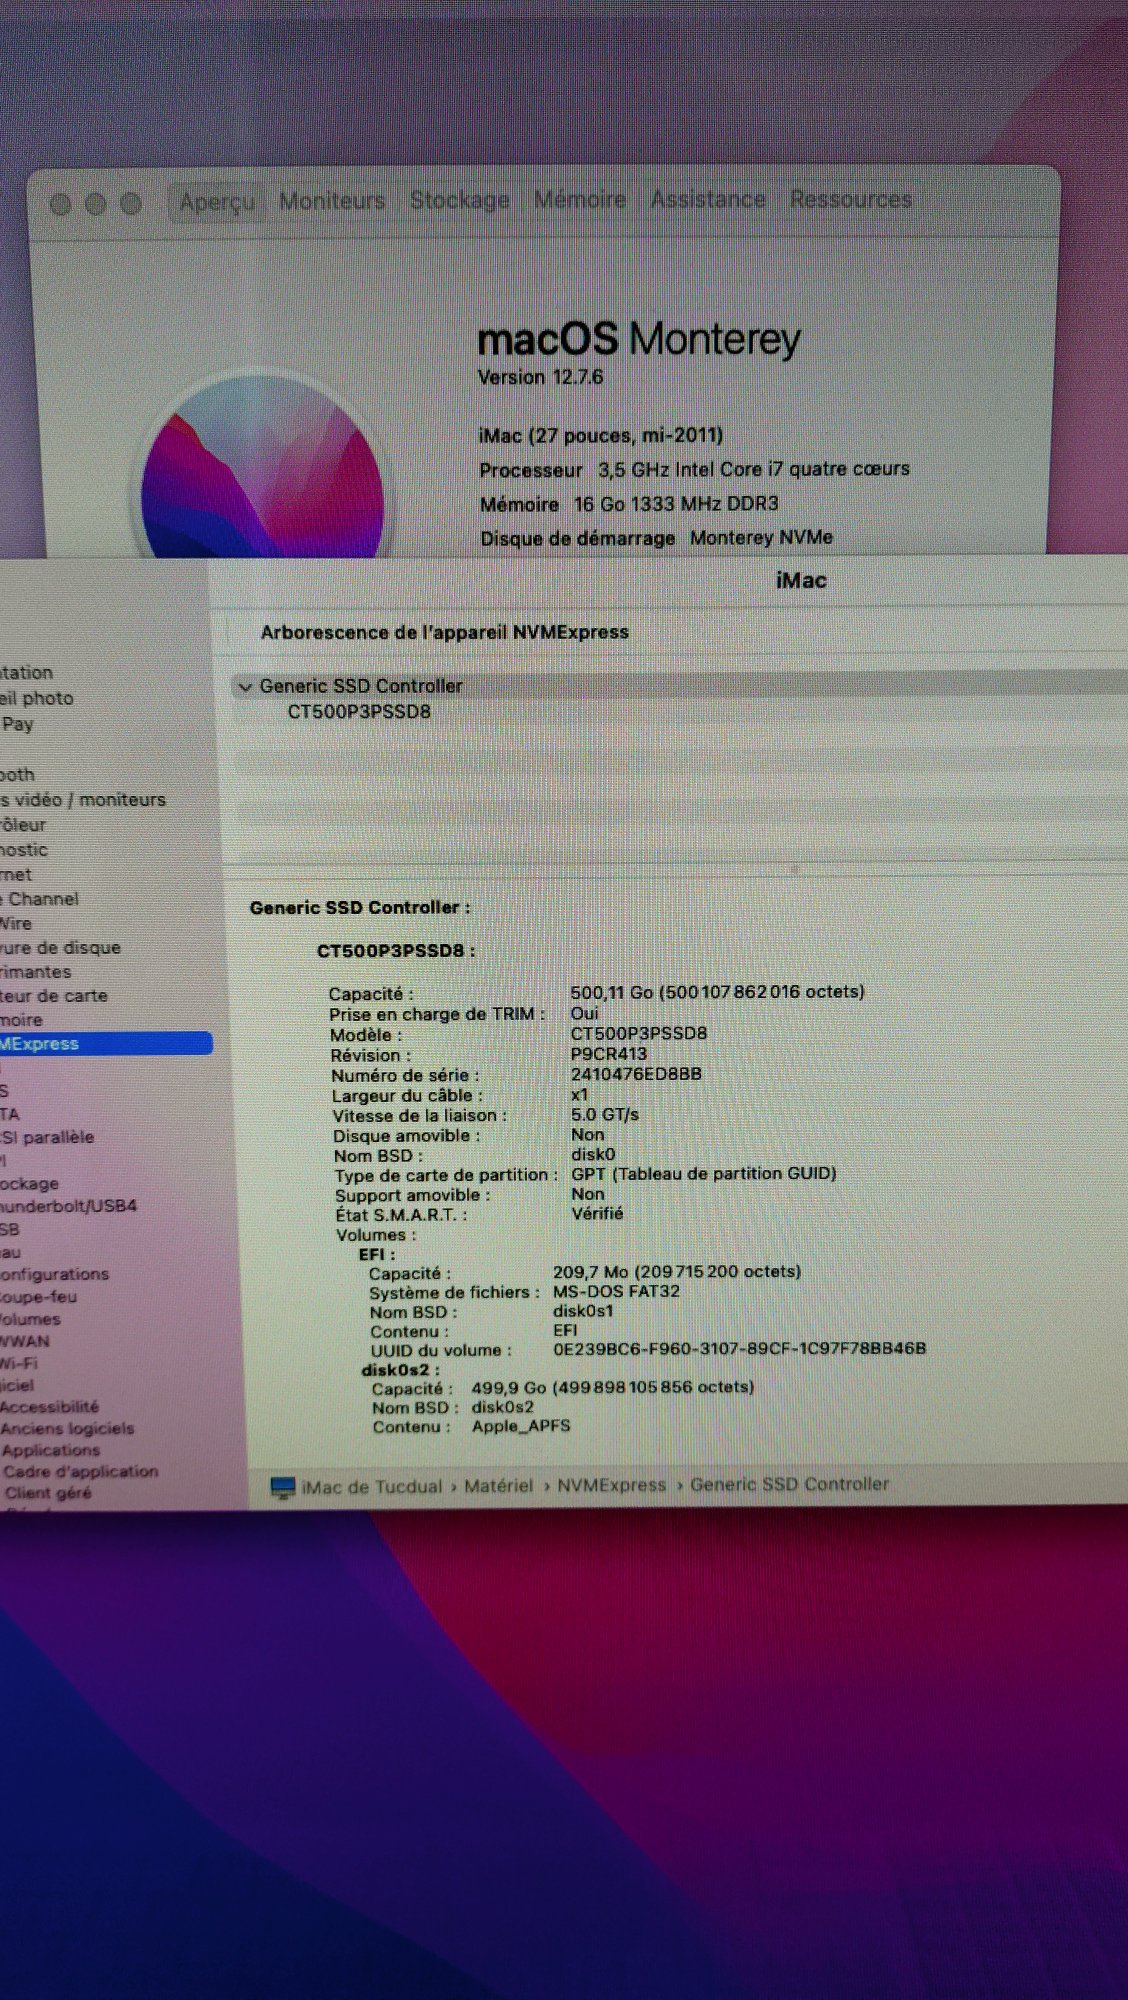Click the disk0s2 volume heading

tap(400, 1370)
